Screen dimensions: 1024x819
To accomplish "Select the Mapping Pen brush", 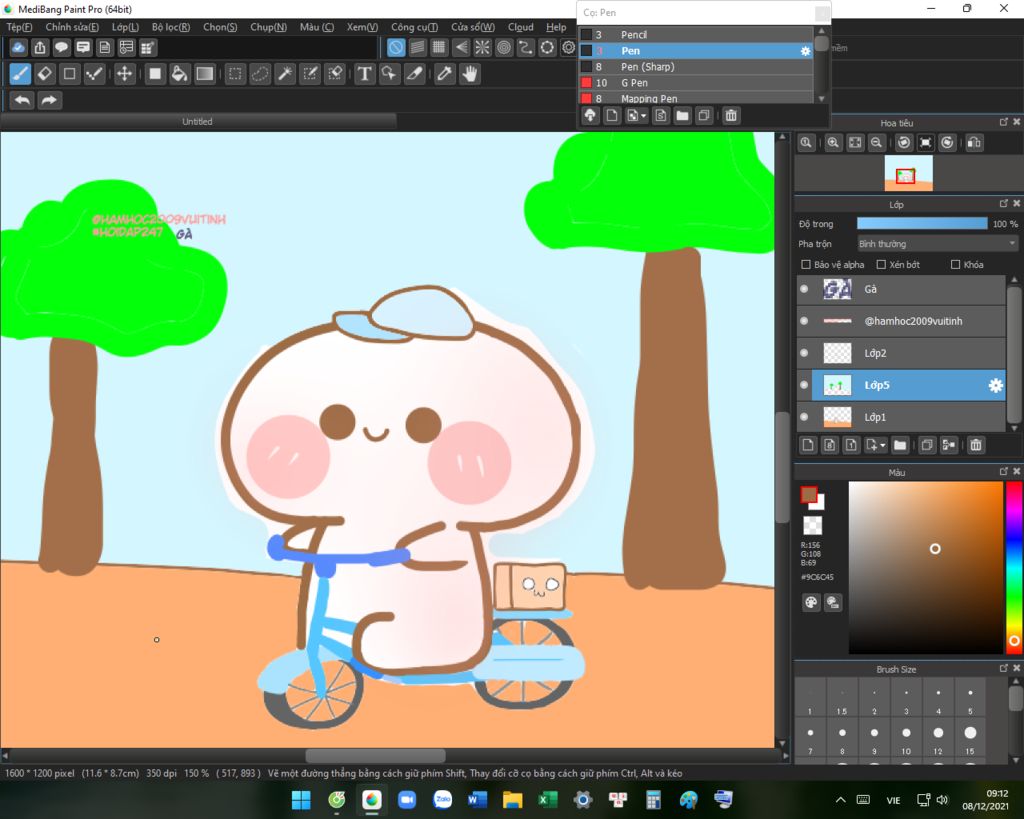I will (696, 98).
